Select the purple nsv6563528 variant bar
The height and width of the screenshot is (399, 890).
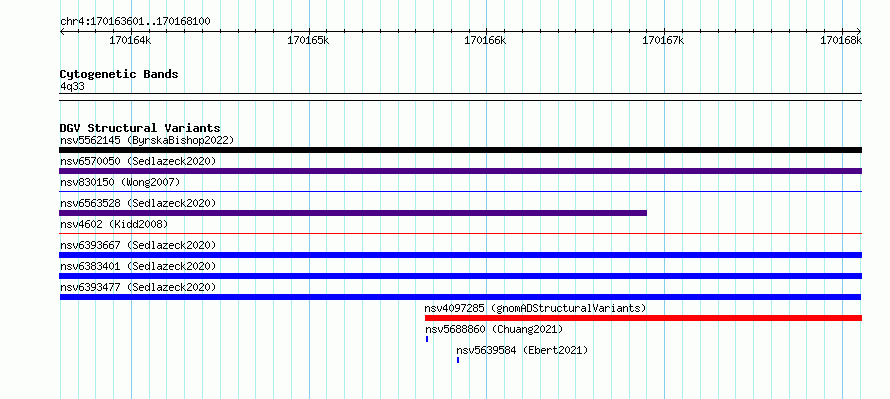pos(353,213)
